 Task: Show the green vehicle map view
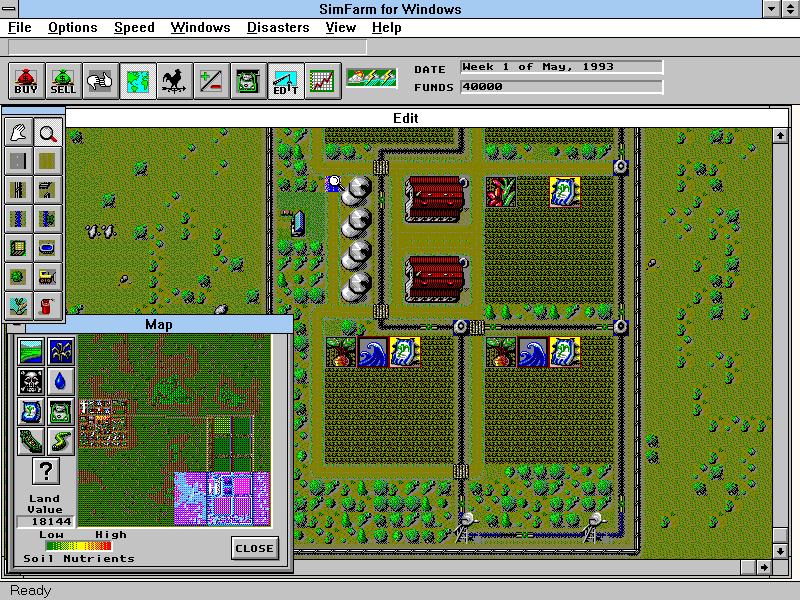point(61,411)
